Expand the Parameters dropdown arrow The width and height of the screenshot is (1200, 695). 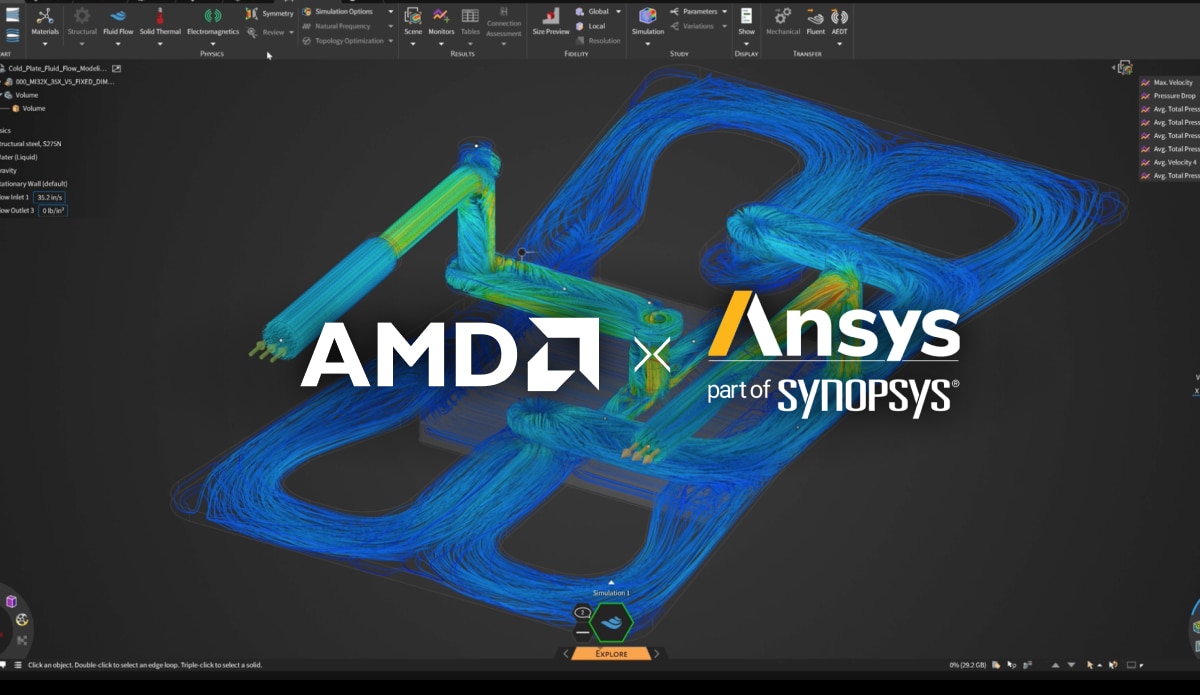click(x=724, y=11)
